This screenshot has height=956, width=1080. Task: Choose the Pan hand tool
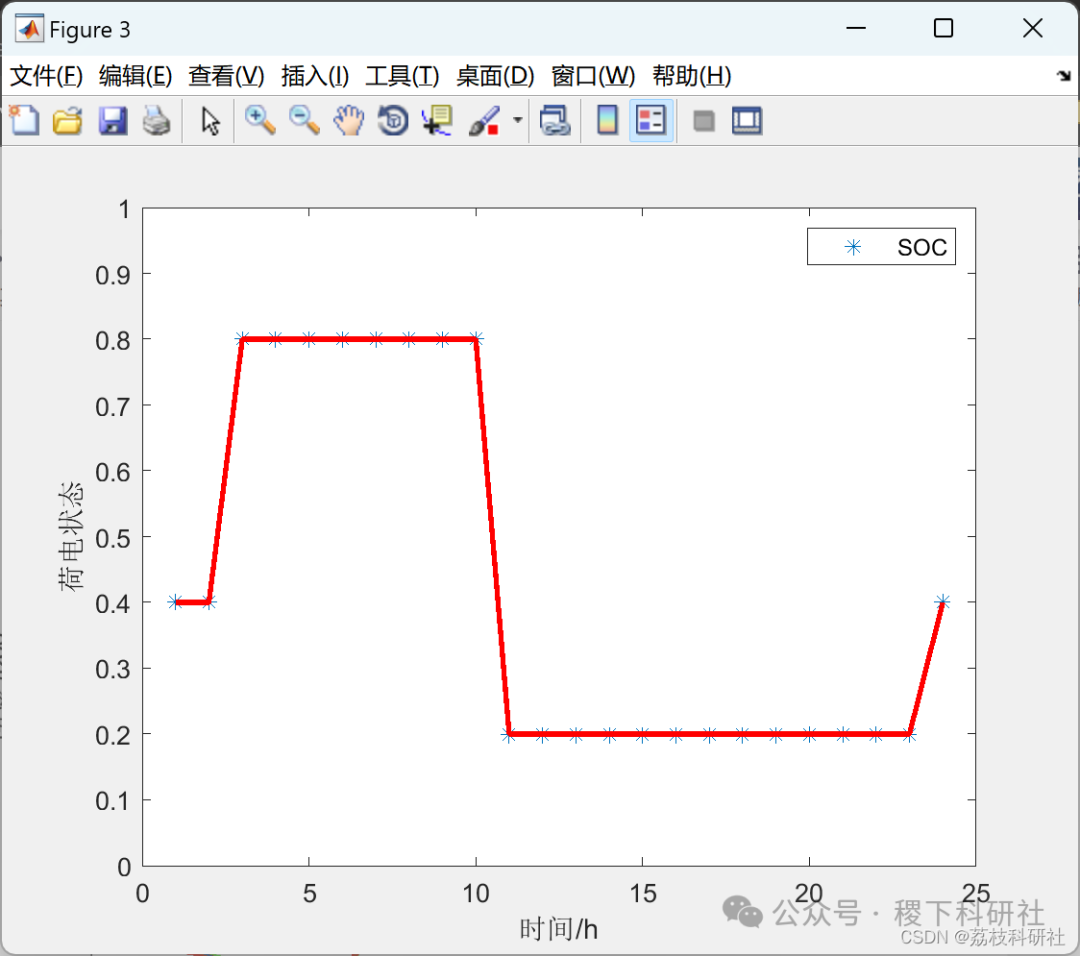(349, 121)
